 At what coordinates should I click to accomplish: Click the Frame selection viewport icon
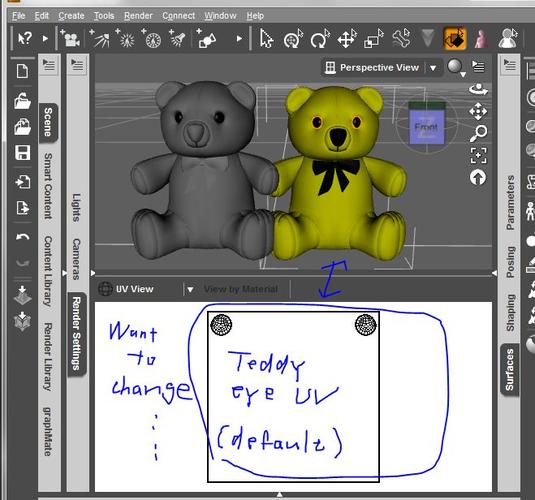tap(478, 156)
